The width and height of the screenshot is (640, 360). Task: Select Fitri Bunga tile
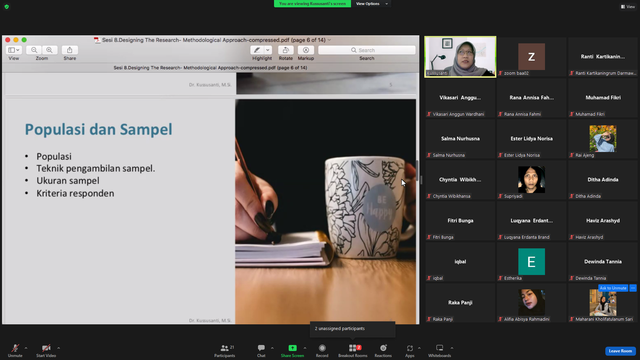click(x=460, y=221)
